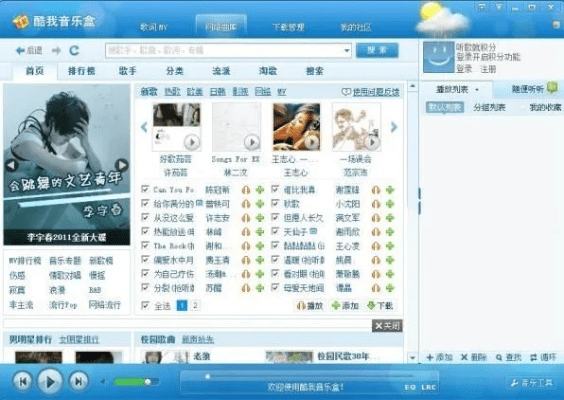Skip to the next track
This screenshot has width=564, height=400.
(x=78, y=381)
